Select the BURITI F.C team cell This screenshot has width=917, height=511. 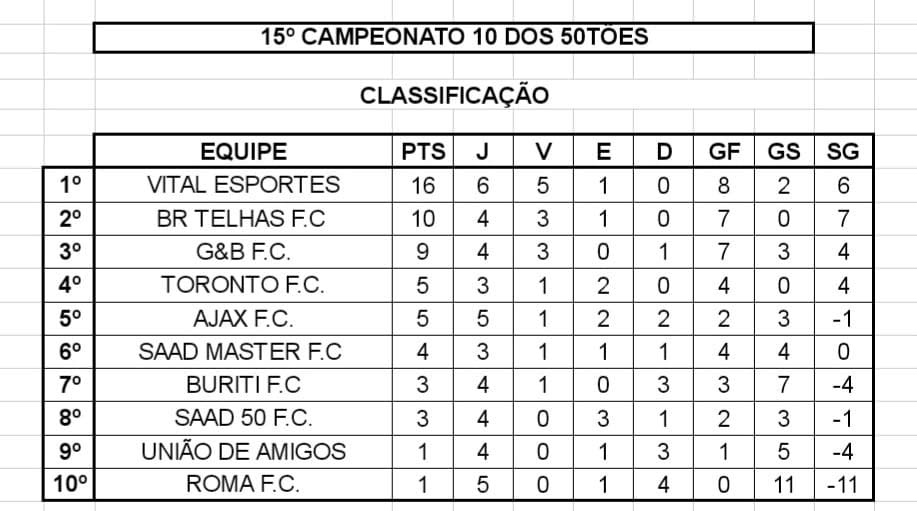click(x=243, y=385)
